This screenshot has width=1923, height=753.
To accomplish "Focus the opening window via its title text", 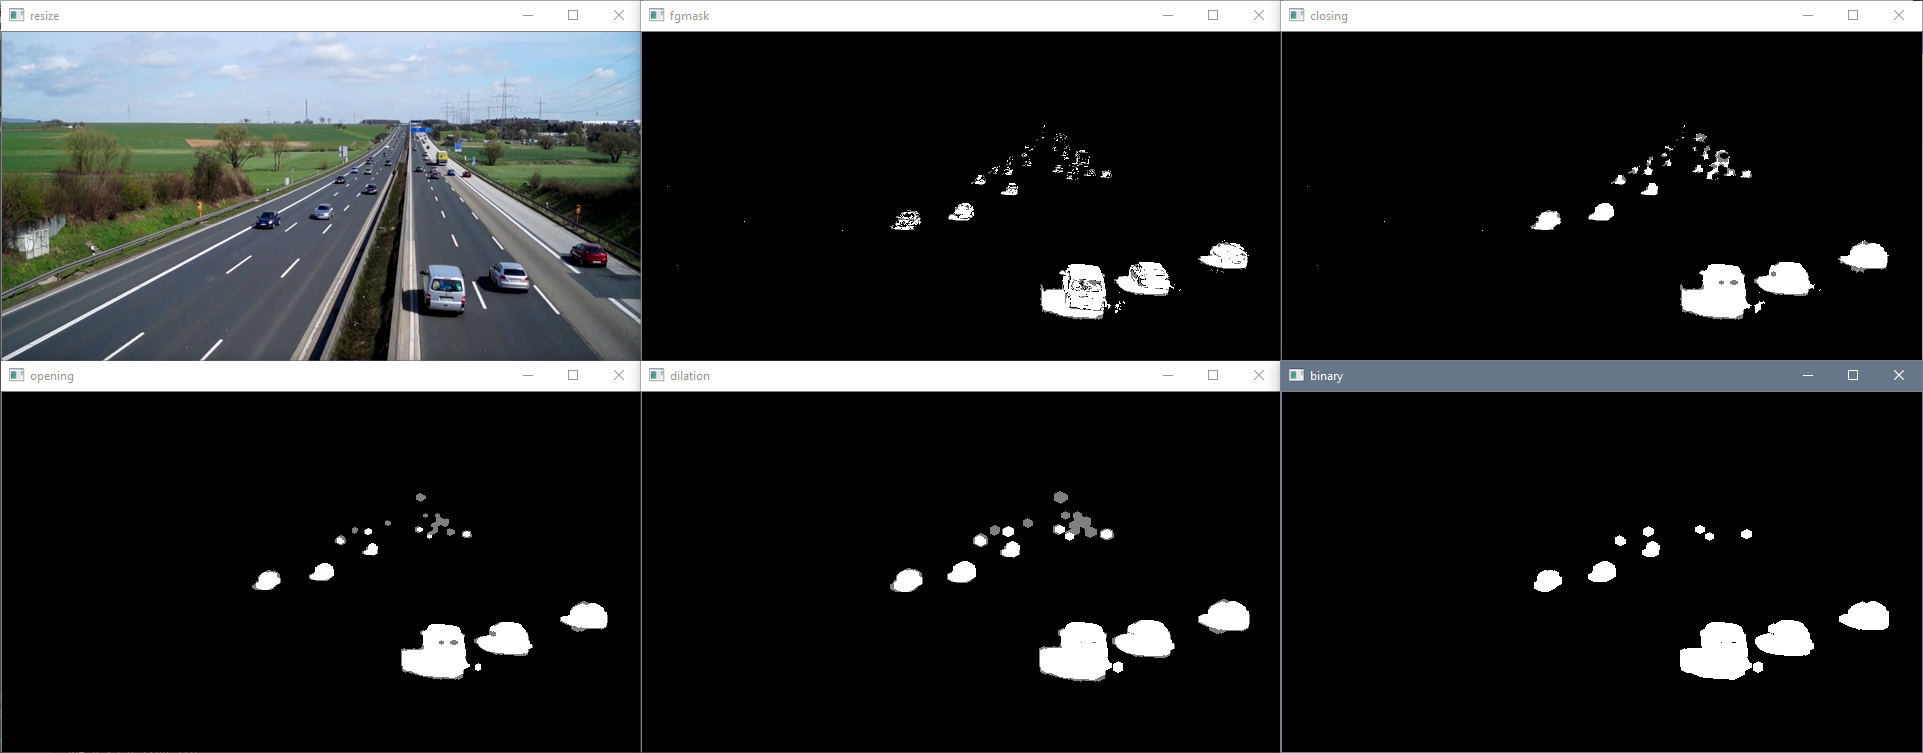I will tap(52, 376).
